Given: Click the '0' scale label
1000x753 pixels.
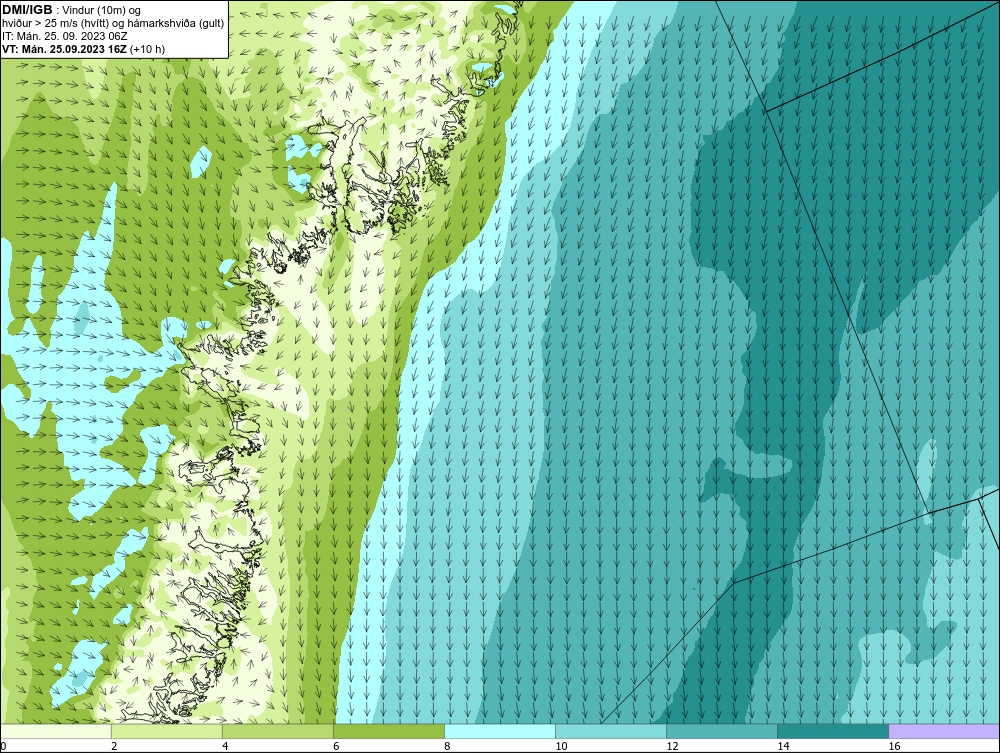Looking at the screenshot, I should tap(3, 746).
